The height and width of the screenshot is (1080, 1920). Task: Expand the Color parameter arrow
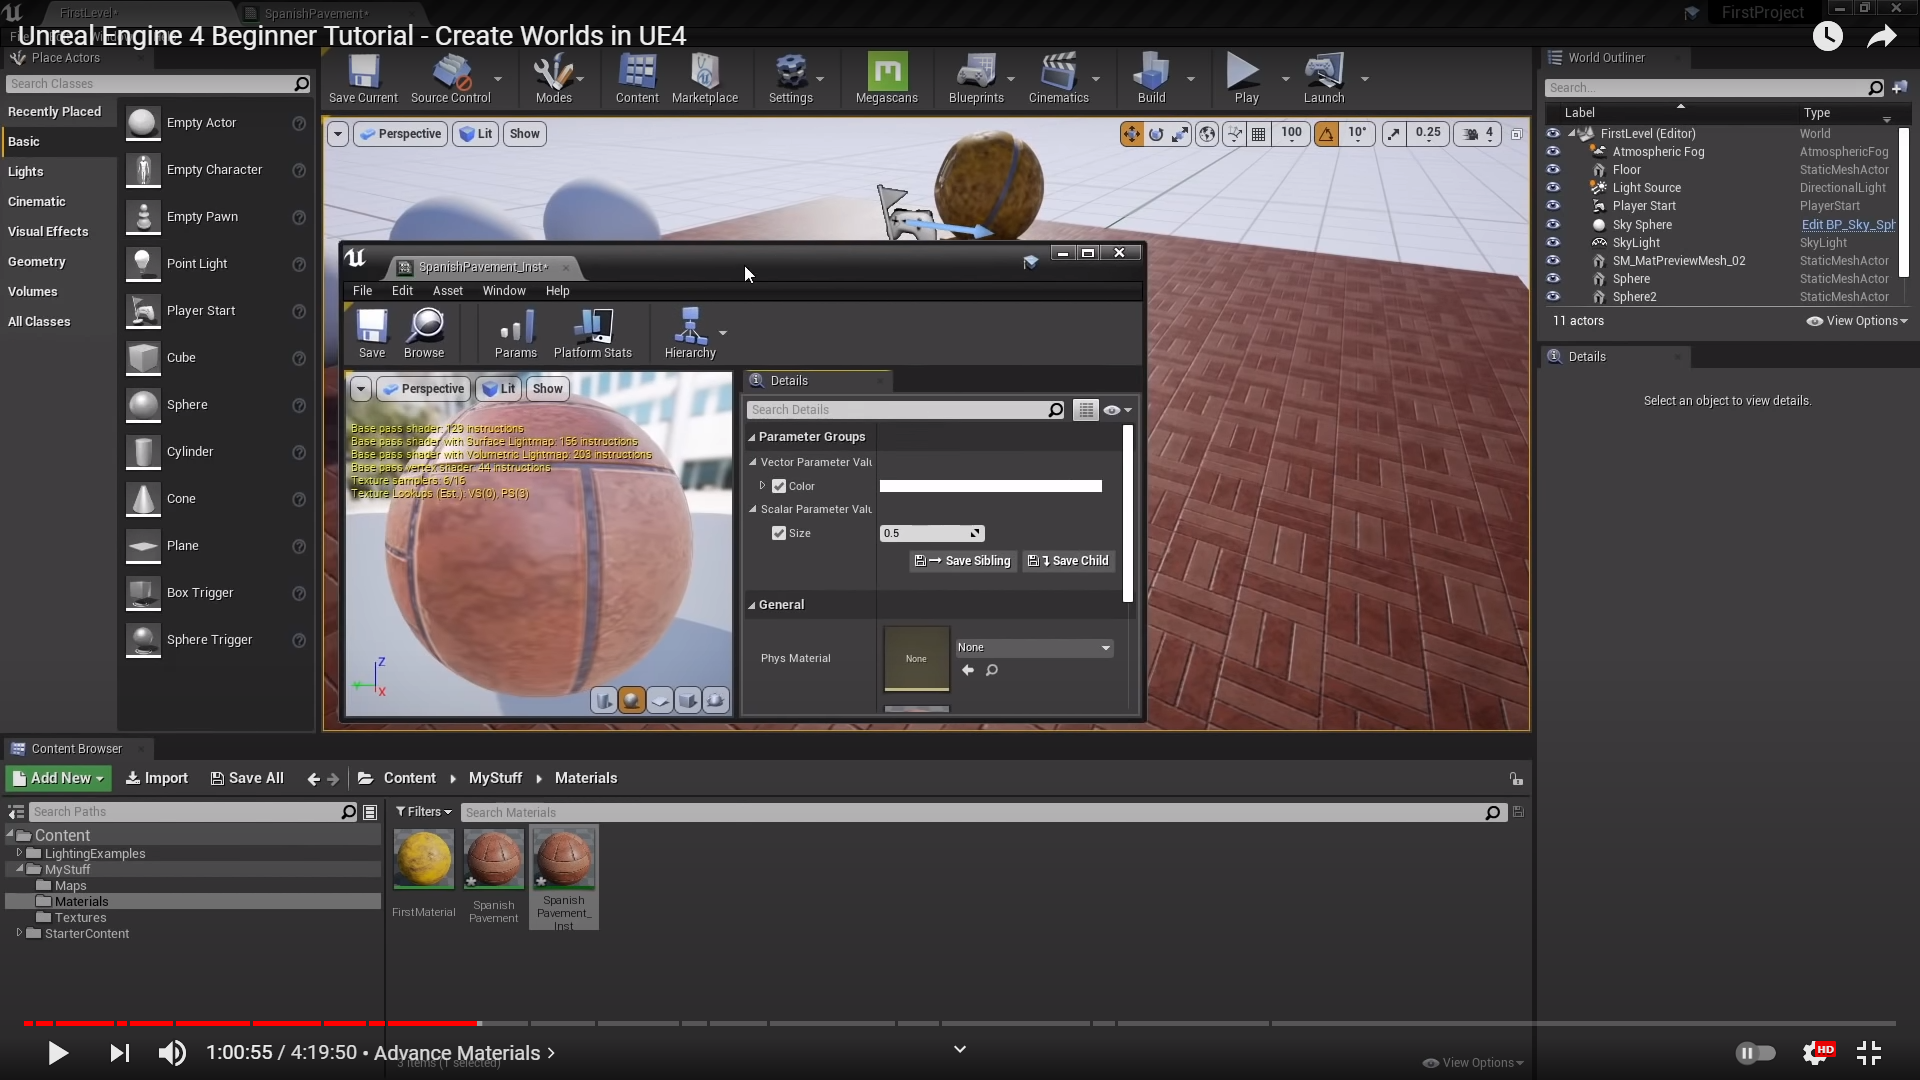(x=762, y=486)
